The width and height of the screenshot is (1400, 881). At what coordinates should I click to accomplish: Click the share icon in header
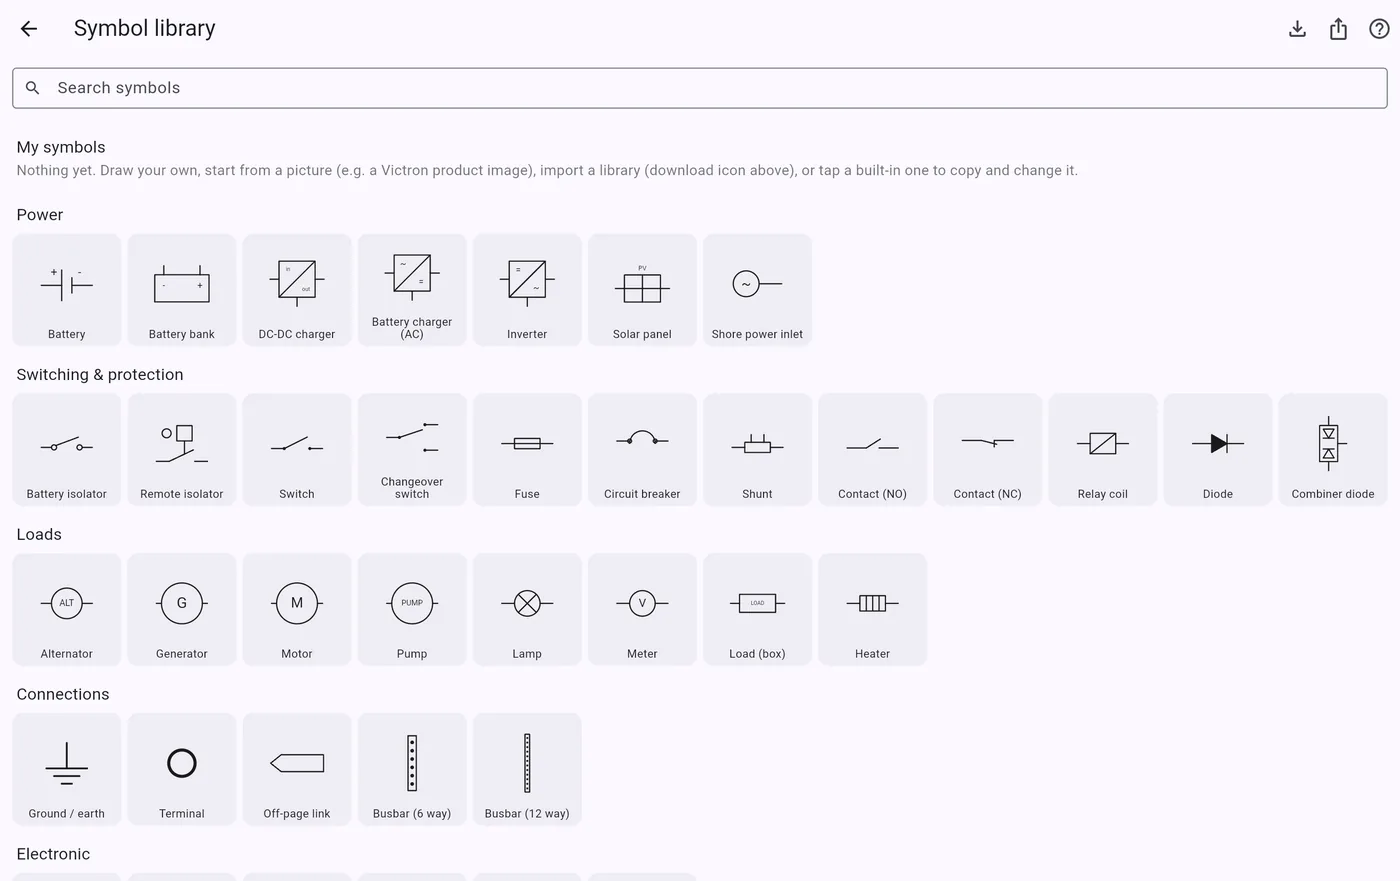[1338, 29]
